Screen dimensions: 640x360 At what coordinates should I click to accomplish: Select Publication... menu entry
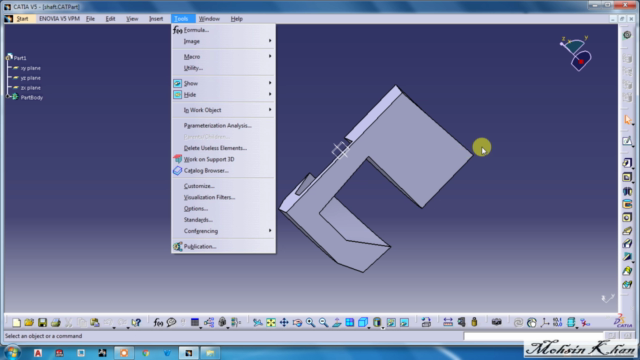[x=223, y=247]
